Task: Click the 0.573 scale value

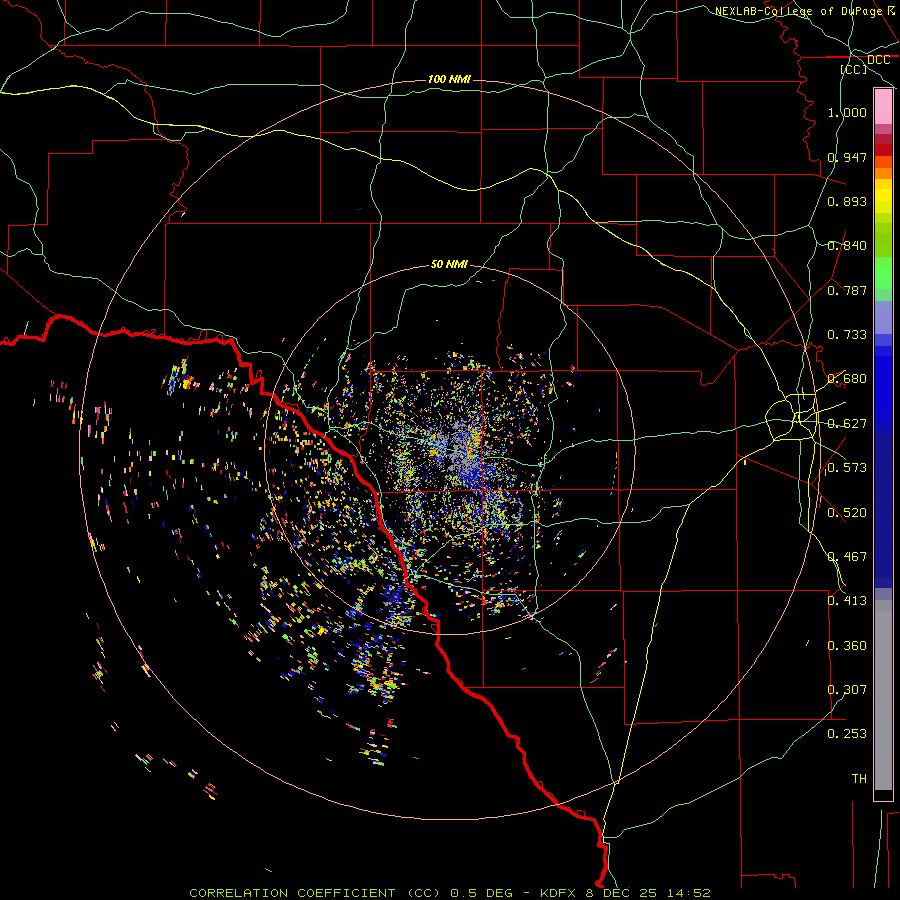Action: 847,468
